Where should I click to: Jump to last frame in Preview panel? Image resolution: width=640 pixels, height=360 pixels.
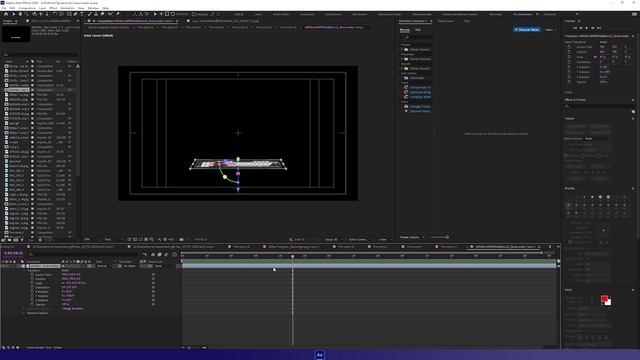pos(599,28)
